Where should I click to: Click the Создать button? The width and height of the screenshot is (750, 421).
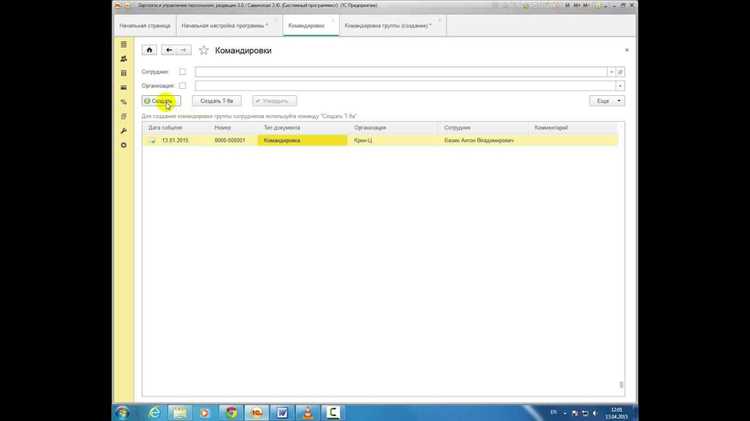pos(161,101)
